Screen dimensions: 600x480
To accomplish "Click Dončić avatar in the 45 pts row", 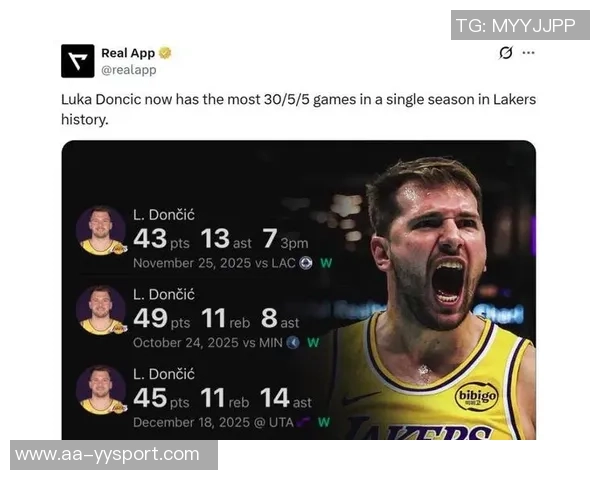I will 101,389.
